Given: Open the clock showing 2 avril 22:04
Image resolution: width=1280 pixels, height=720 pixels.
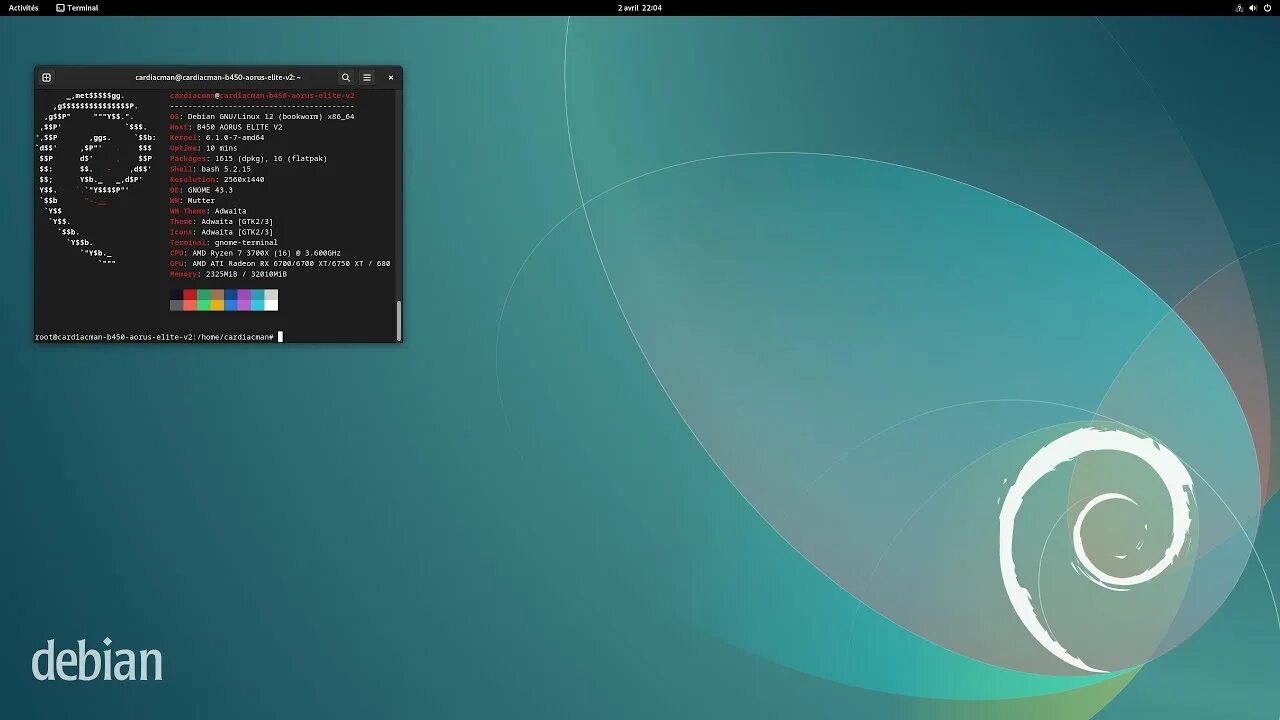Looking at the screenshot, I should (640, 8).
